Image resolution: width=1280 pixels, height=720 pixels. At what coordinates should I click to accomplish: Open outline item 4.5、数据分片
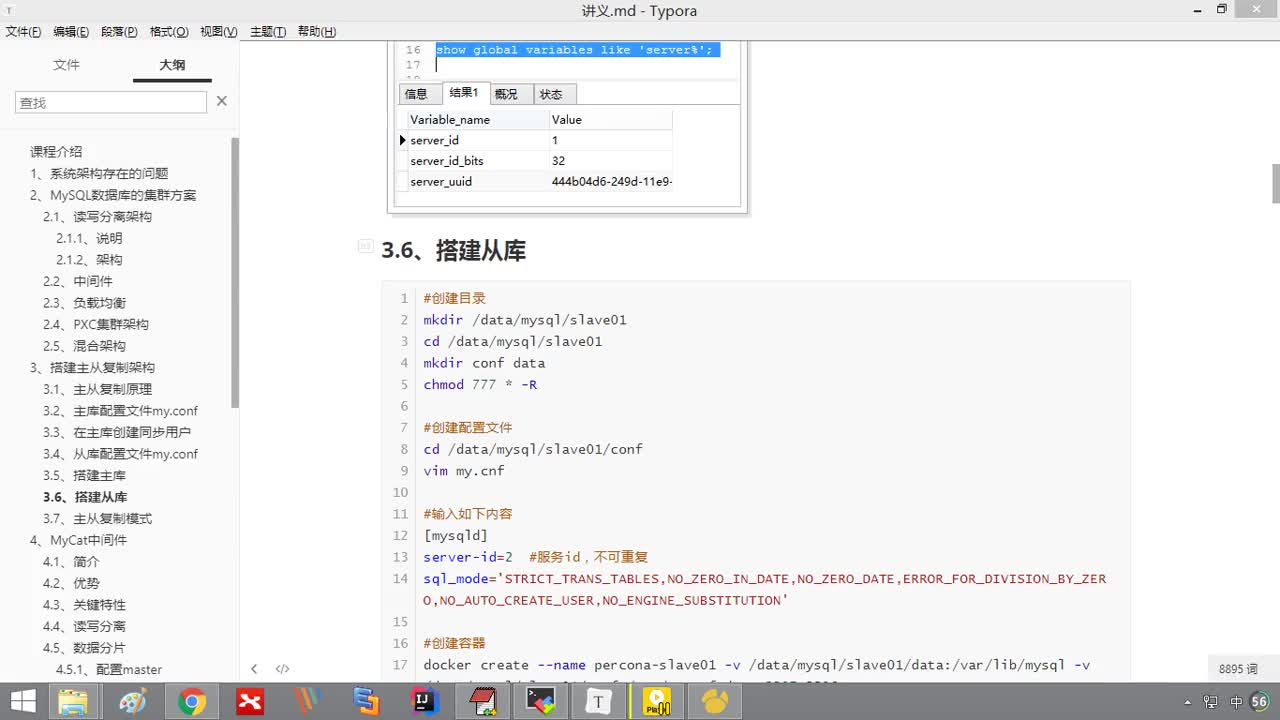click(84, 647)
